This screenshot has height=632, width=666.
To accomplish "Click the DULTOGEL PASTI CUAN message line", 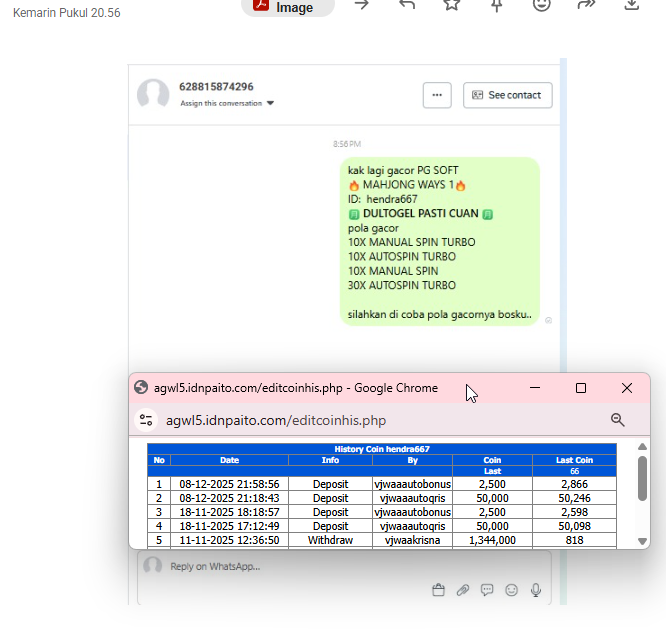I will 421,213.
